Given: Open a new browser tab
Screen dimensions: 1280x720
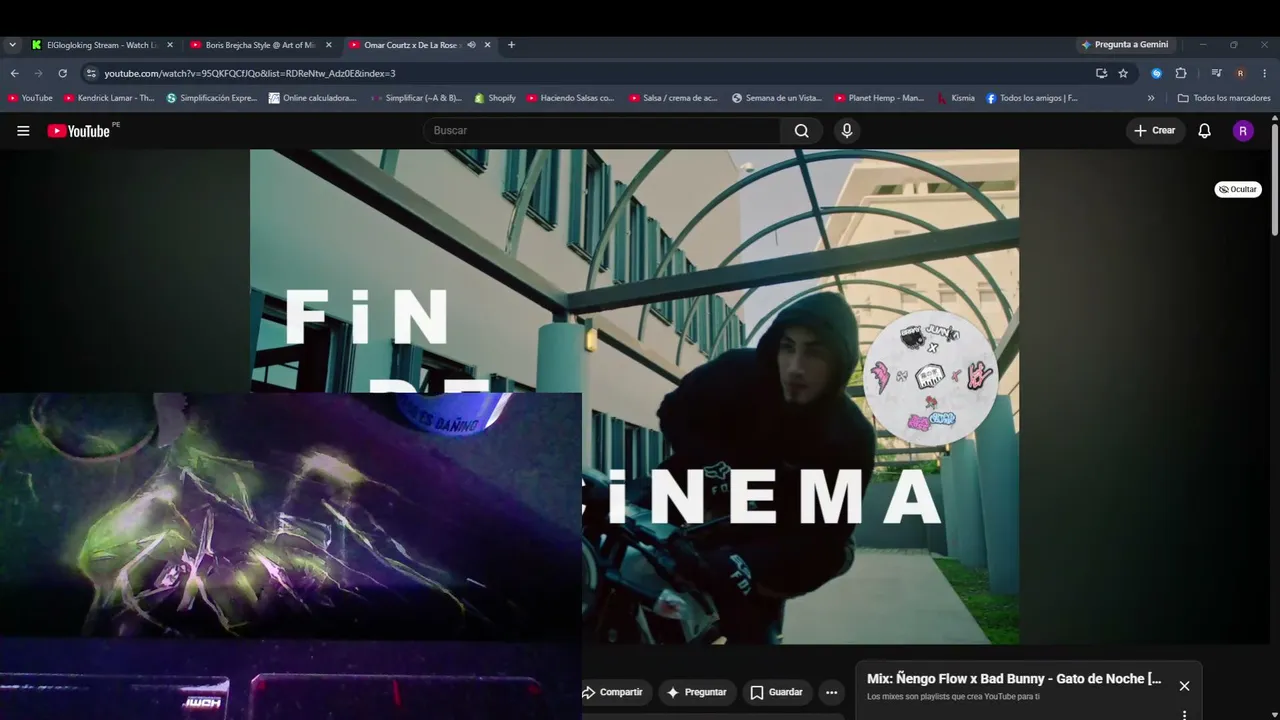Looking at the screenshot, I should click(x=511, y=45).
